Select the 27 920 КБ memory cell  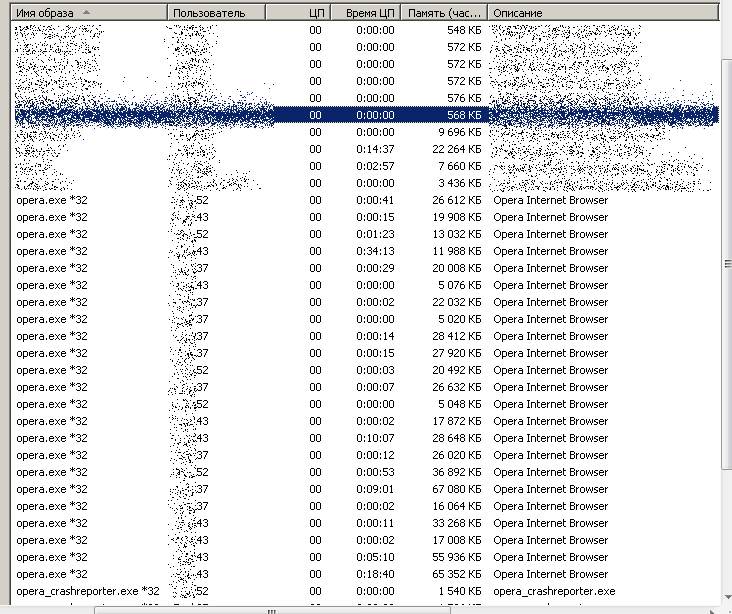point(457,353)
